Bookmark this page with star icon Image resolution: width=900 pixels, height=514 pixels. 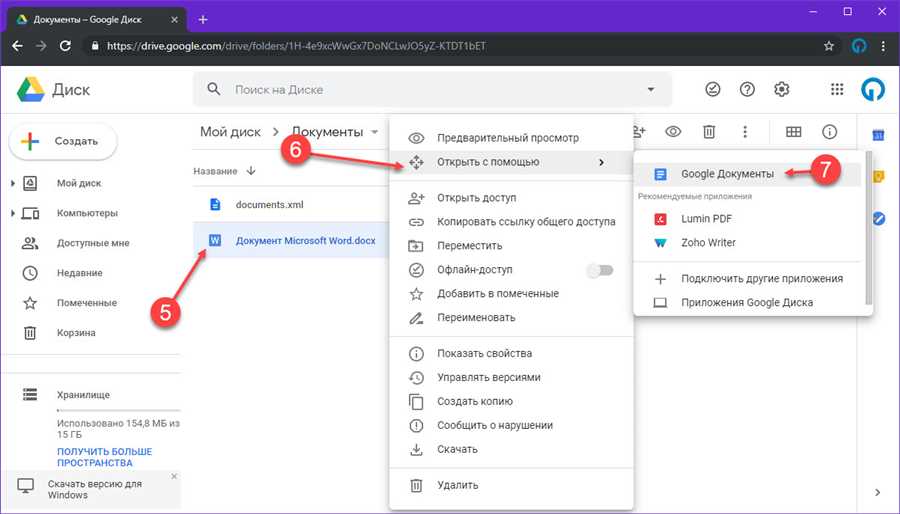coord(828,46)
